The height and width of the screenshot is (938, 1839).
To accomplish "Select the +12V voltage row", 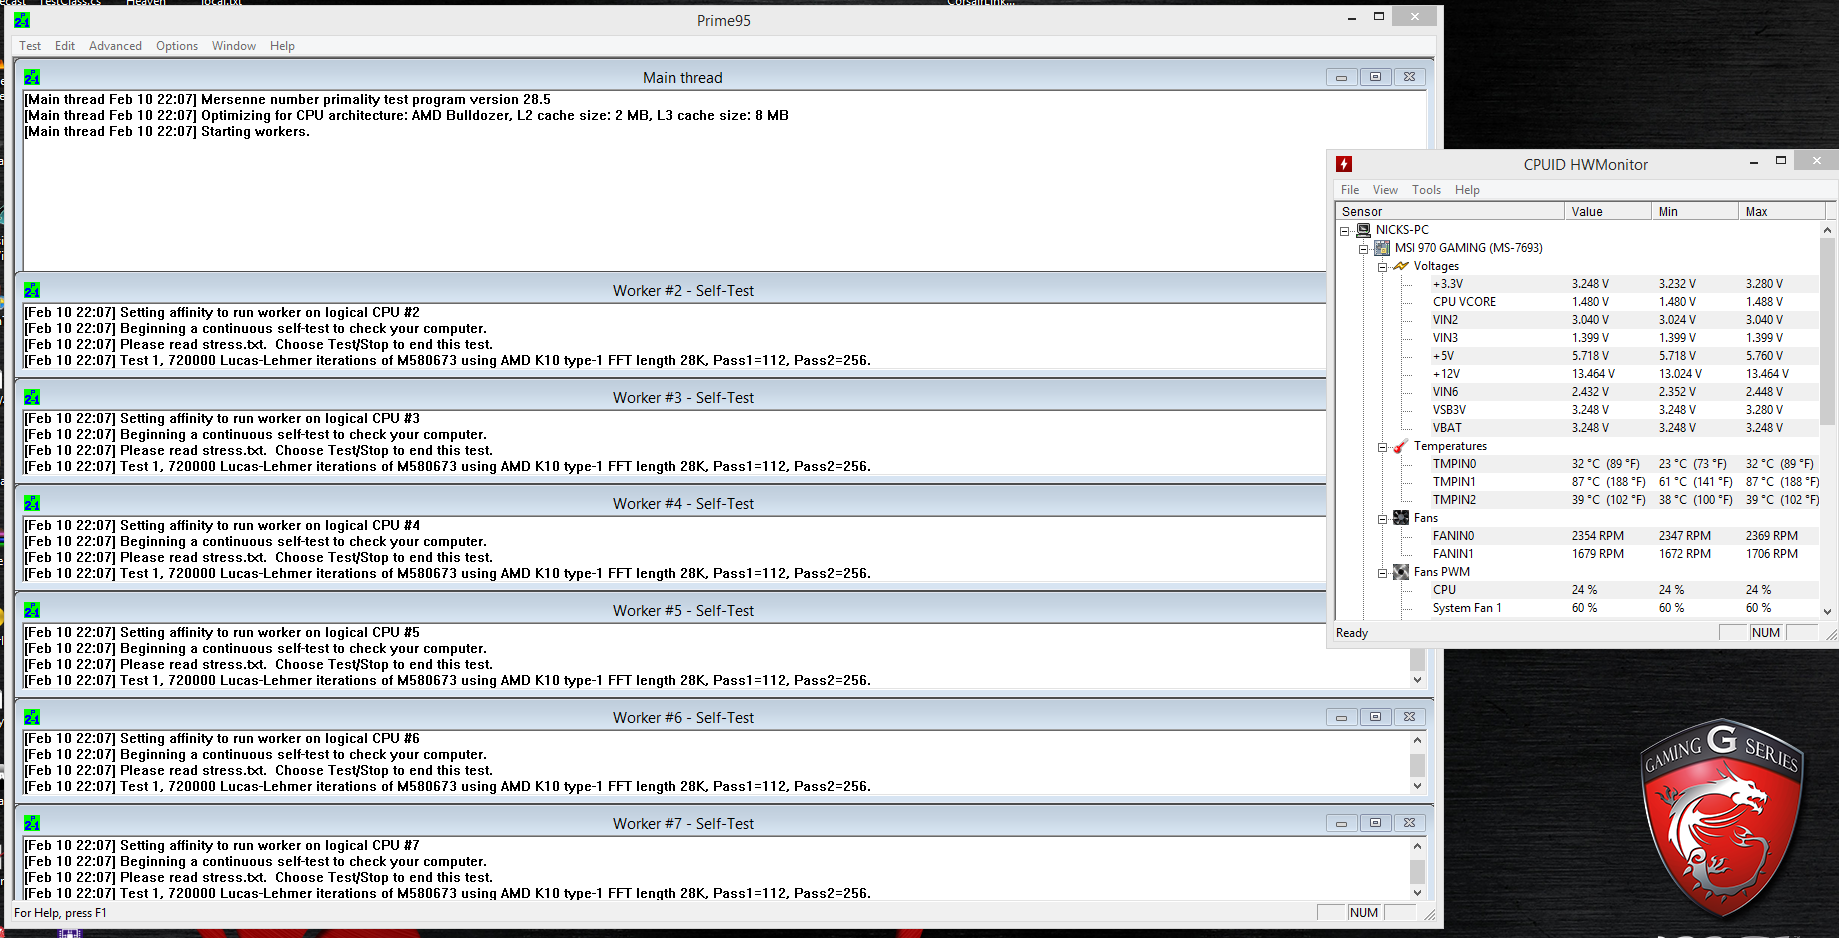I will pos(1623,374).
